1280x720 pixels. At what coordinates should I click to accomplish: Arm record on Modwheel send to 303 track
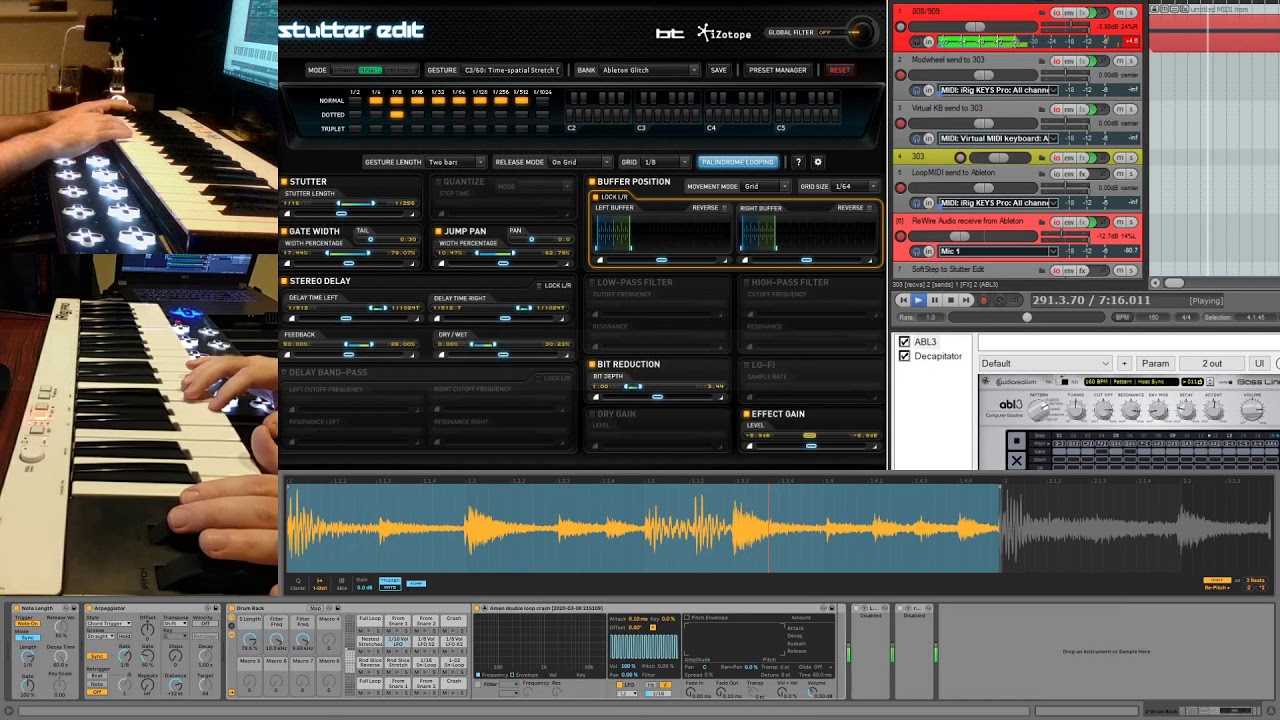900,75
